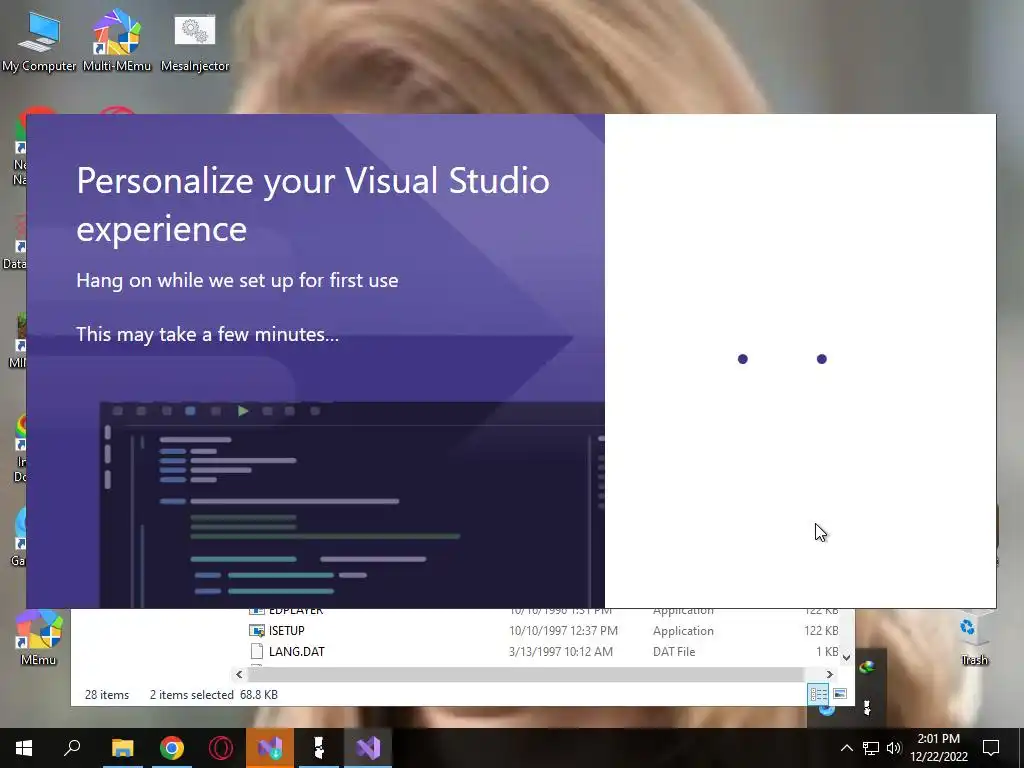The image size is (1024, 768).
Task: Click the Explorer horizontal scrollbar thumb
Action: point(526,675)
